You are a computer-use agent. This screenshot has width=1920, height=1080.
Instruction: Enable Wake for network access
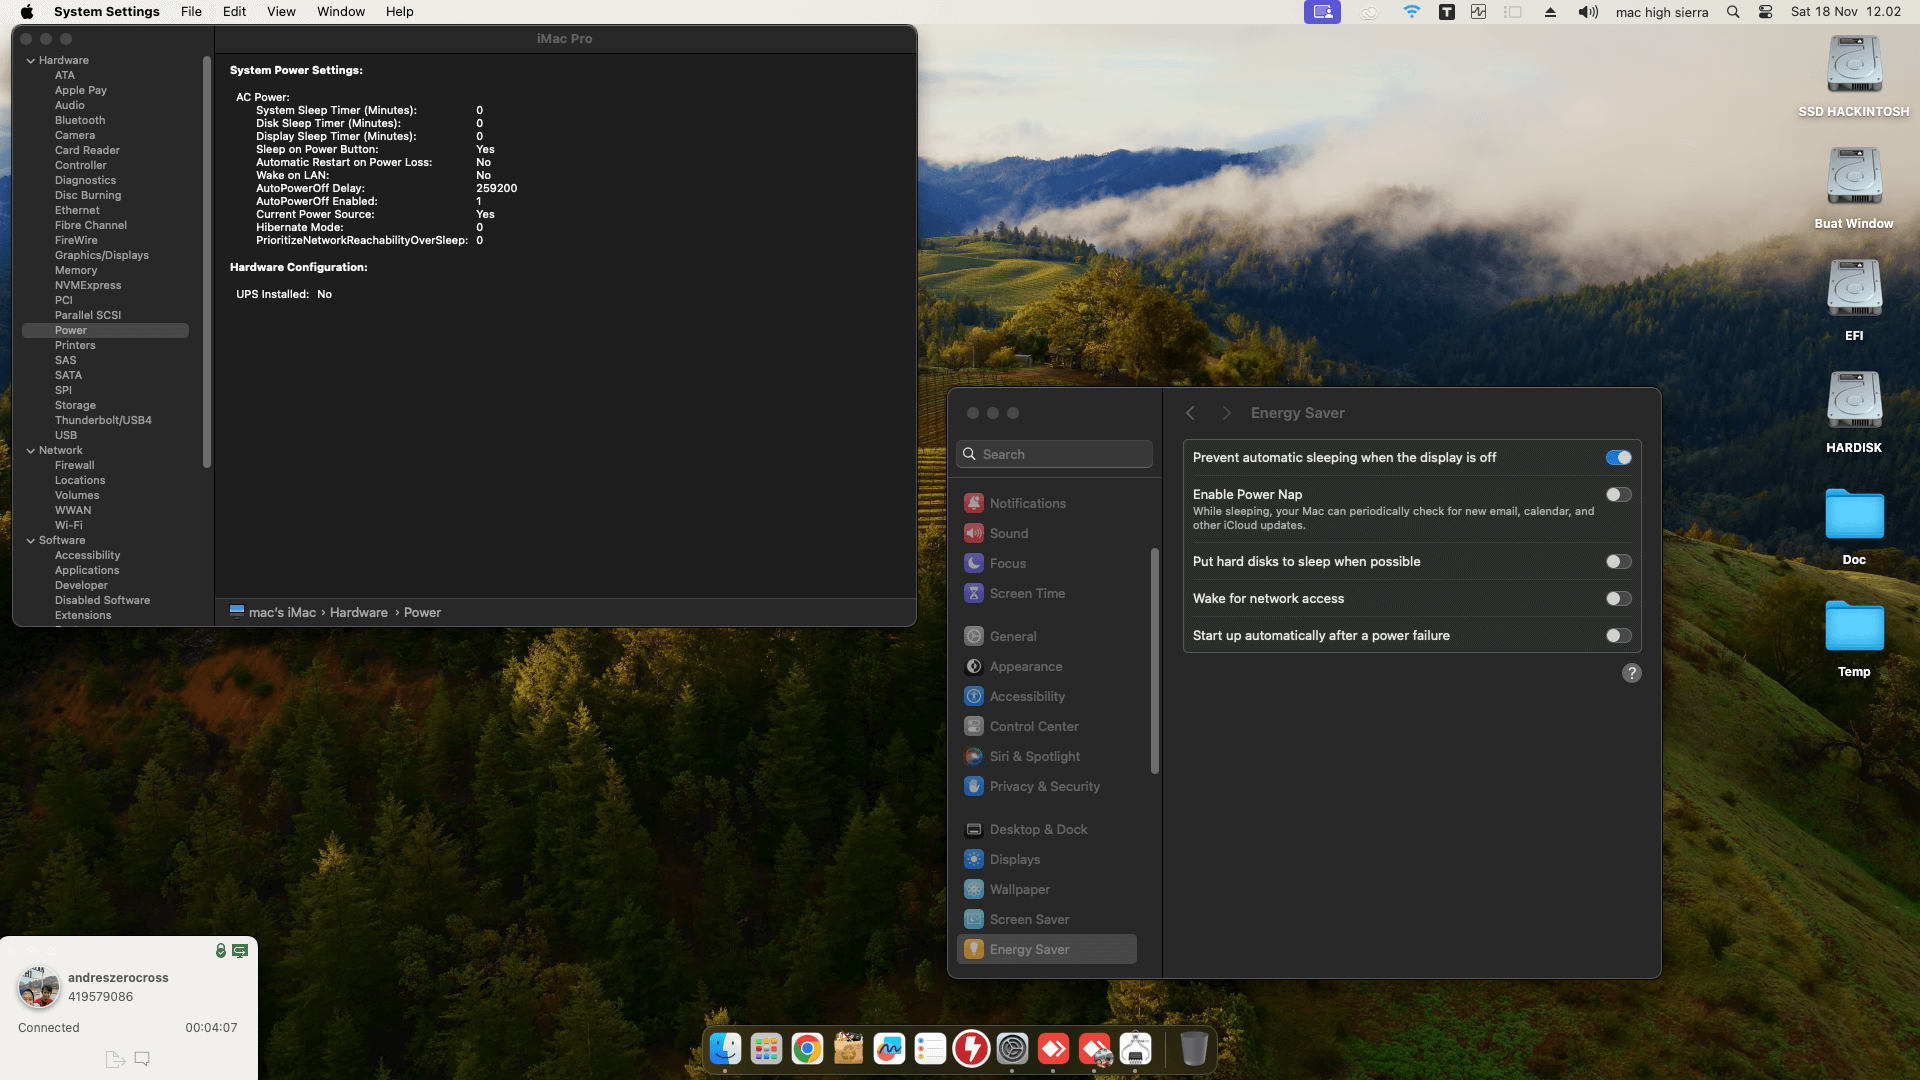[1618, 598]
